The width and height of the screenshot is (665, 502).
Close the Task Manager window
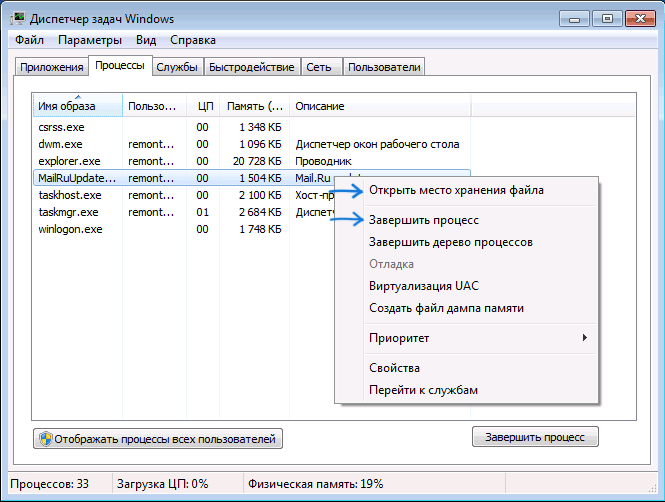click(640, 19)
